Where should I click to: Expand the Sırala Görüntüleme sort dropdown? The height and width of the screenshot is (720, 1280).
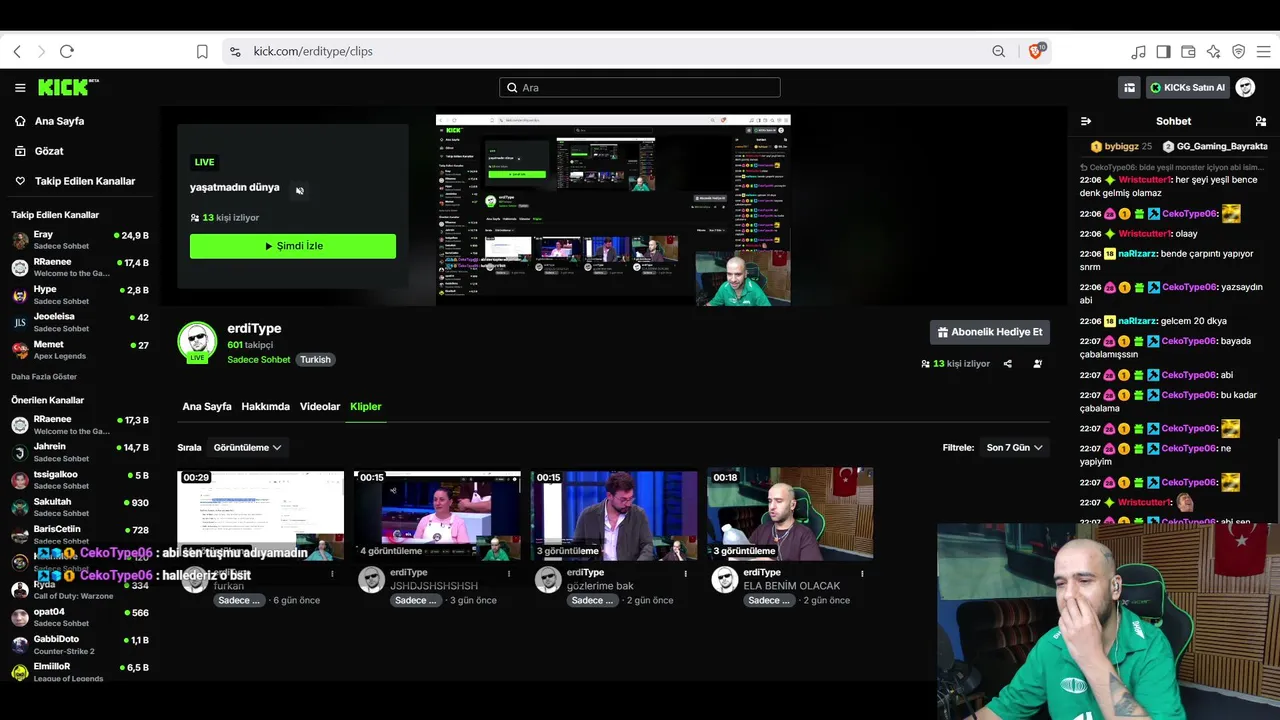click(247, 448)
